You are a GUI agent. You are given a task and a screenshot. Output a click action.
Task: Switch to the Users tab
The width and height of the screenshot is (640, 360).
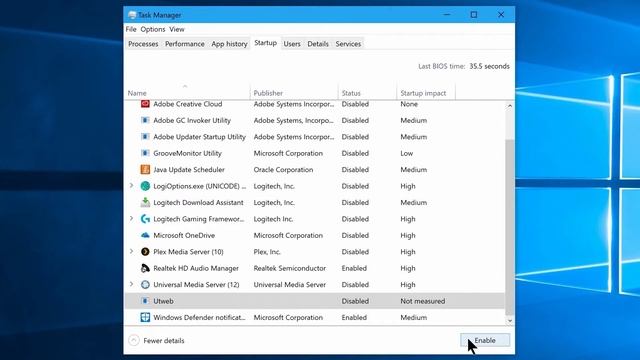pos(292,44)
